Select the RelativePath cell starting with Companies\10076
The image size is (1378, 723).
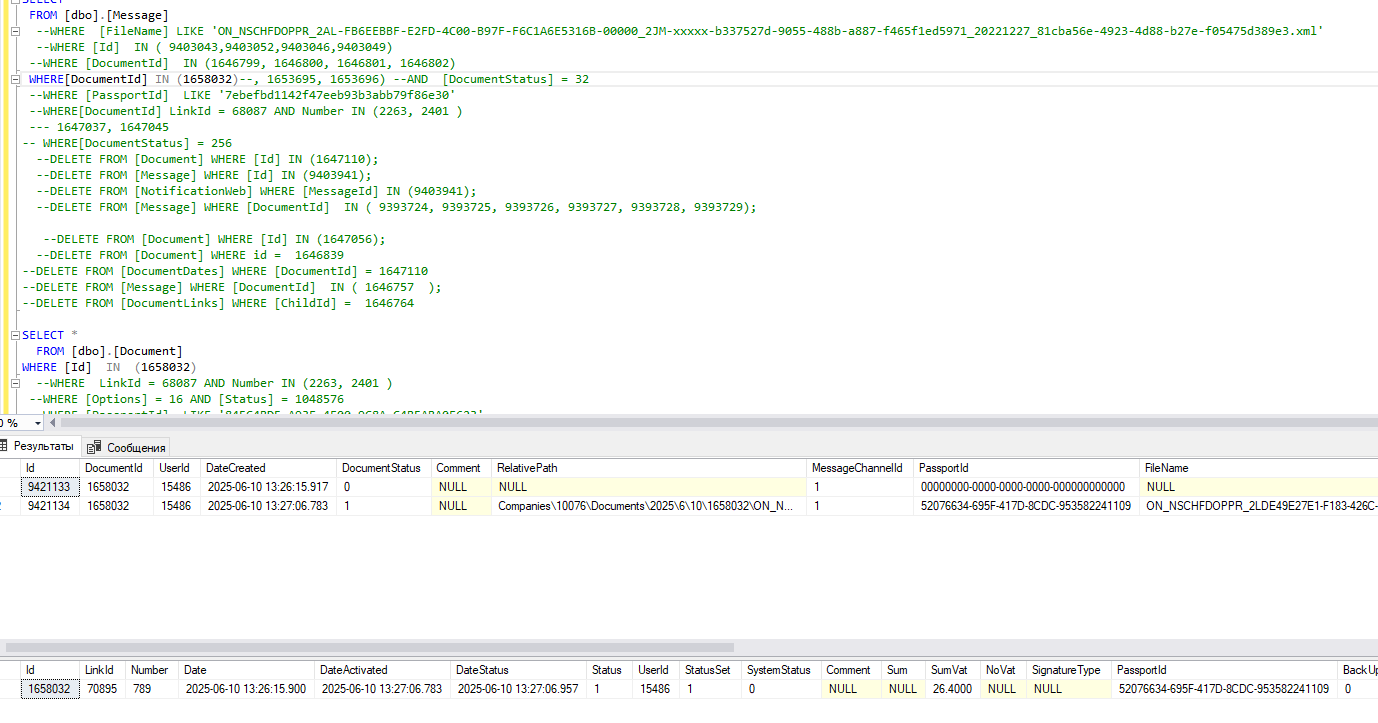point(650,506)
